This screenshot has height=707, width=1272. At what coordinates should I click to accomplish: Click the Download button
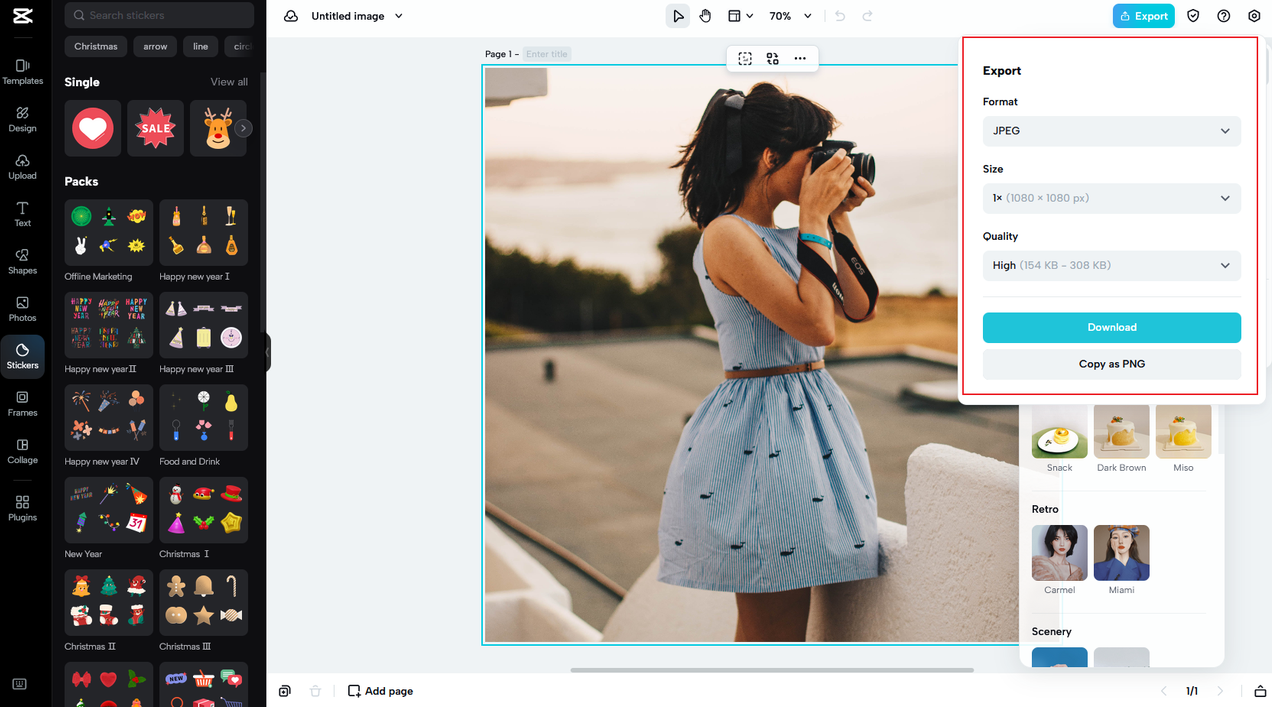[1111, 327]
